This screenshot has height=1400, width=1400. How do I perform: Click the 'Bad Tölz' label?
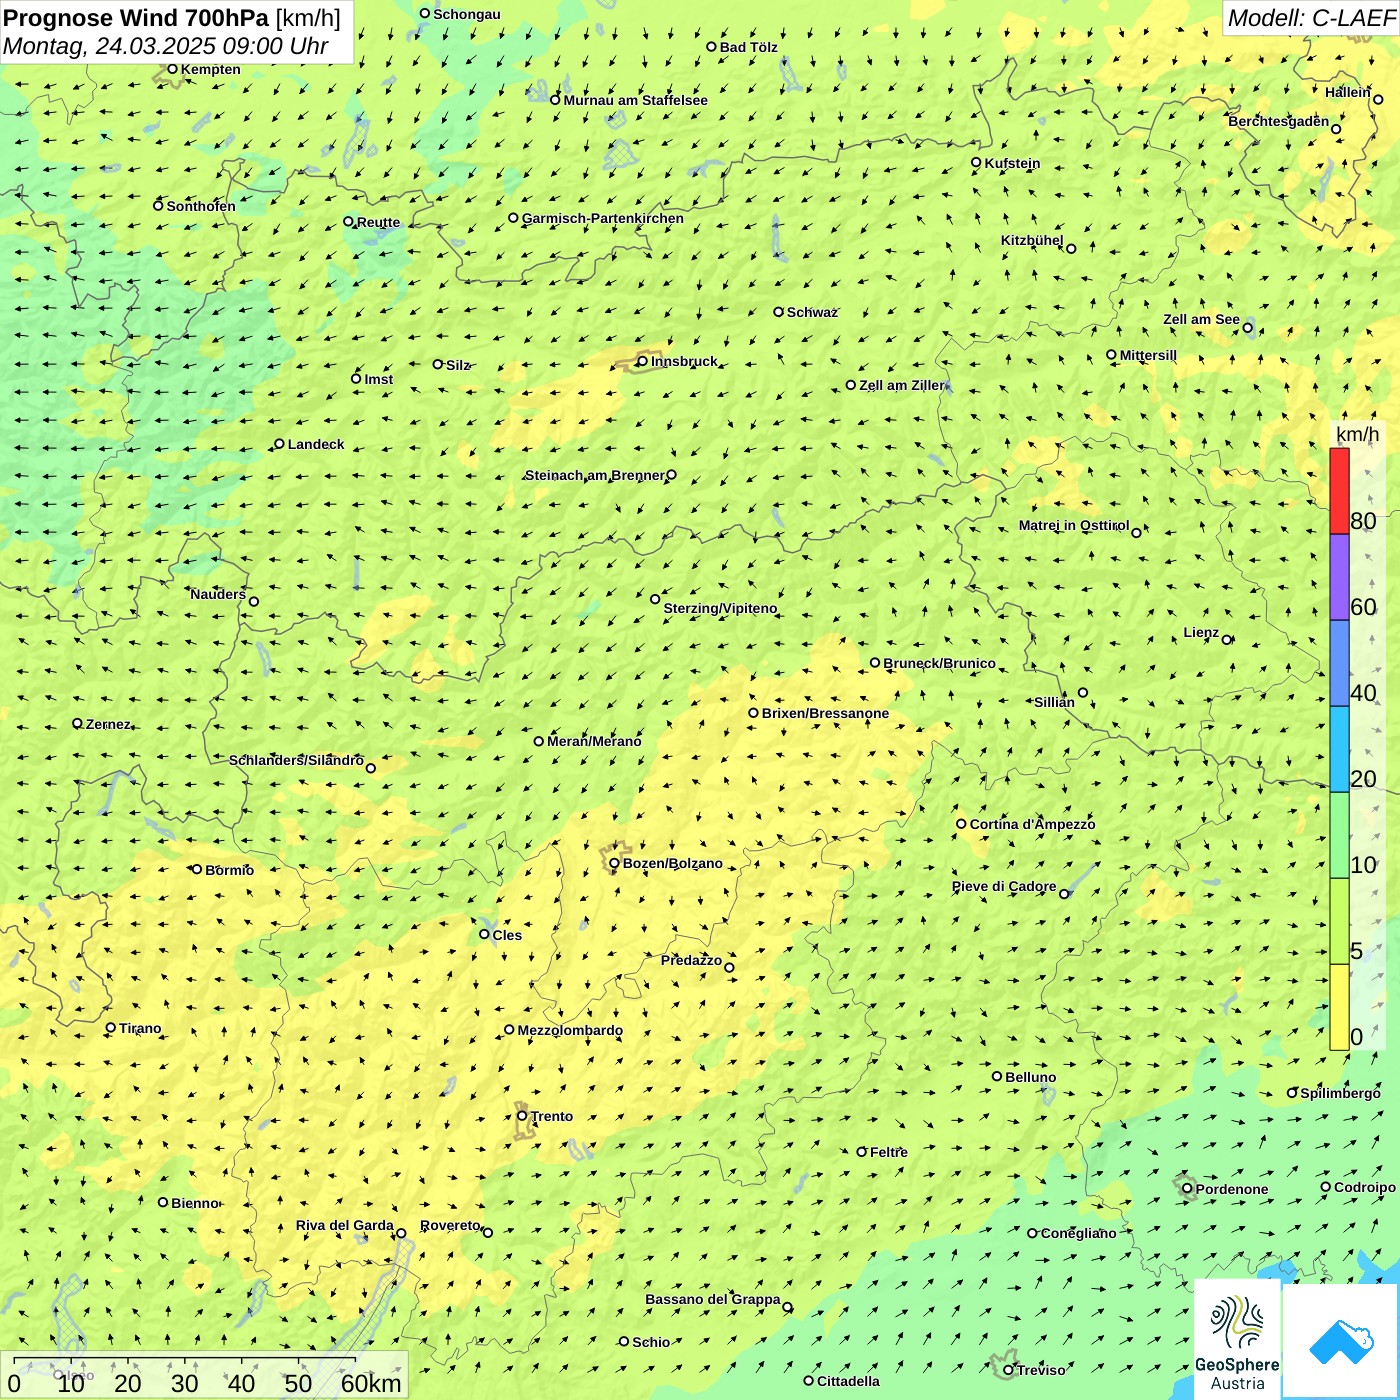(749, 47)
